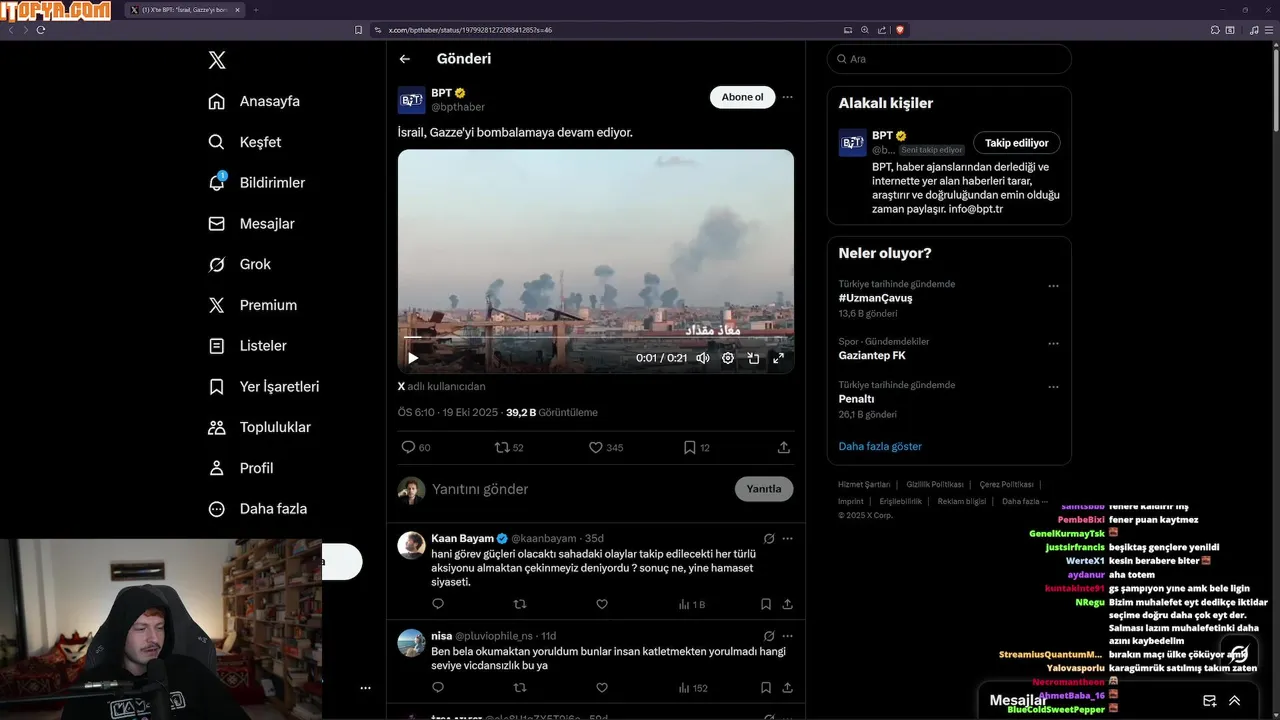The image size is (1280, 720).
Task: Share the BPT post
Action: pos(784,447)
